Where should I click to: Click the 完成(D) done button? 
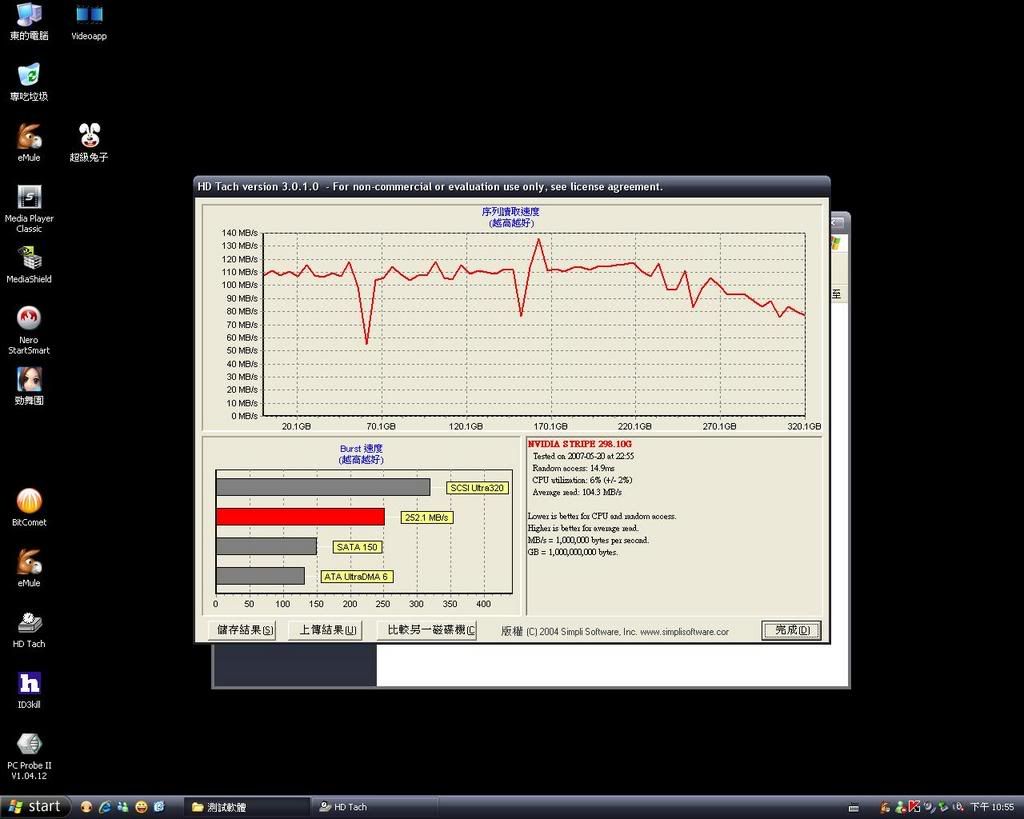point(792,630)
